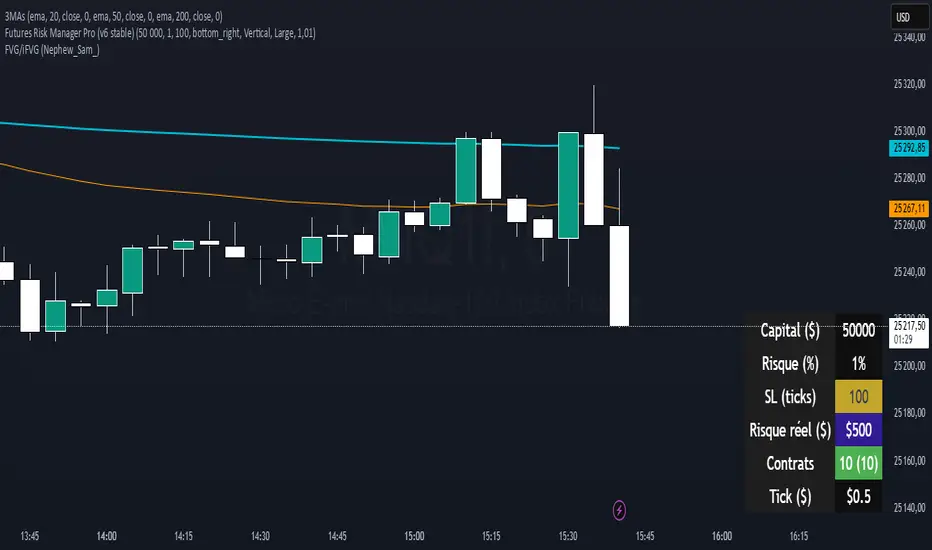Screen dimensions: 932x550
Task: Click the lightning bolt event icon
Action: [619, 510]
